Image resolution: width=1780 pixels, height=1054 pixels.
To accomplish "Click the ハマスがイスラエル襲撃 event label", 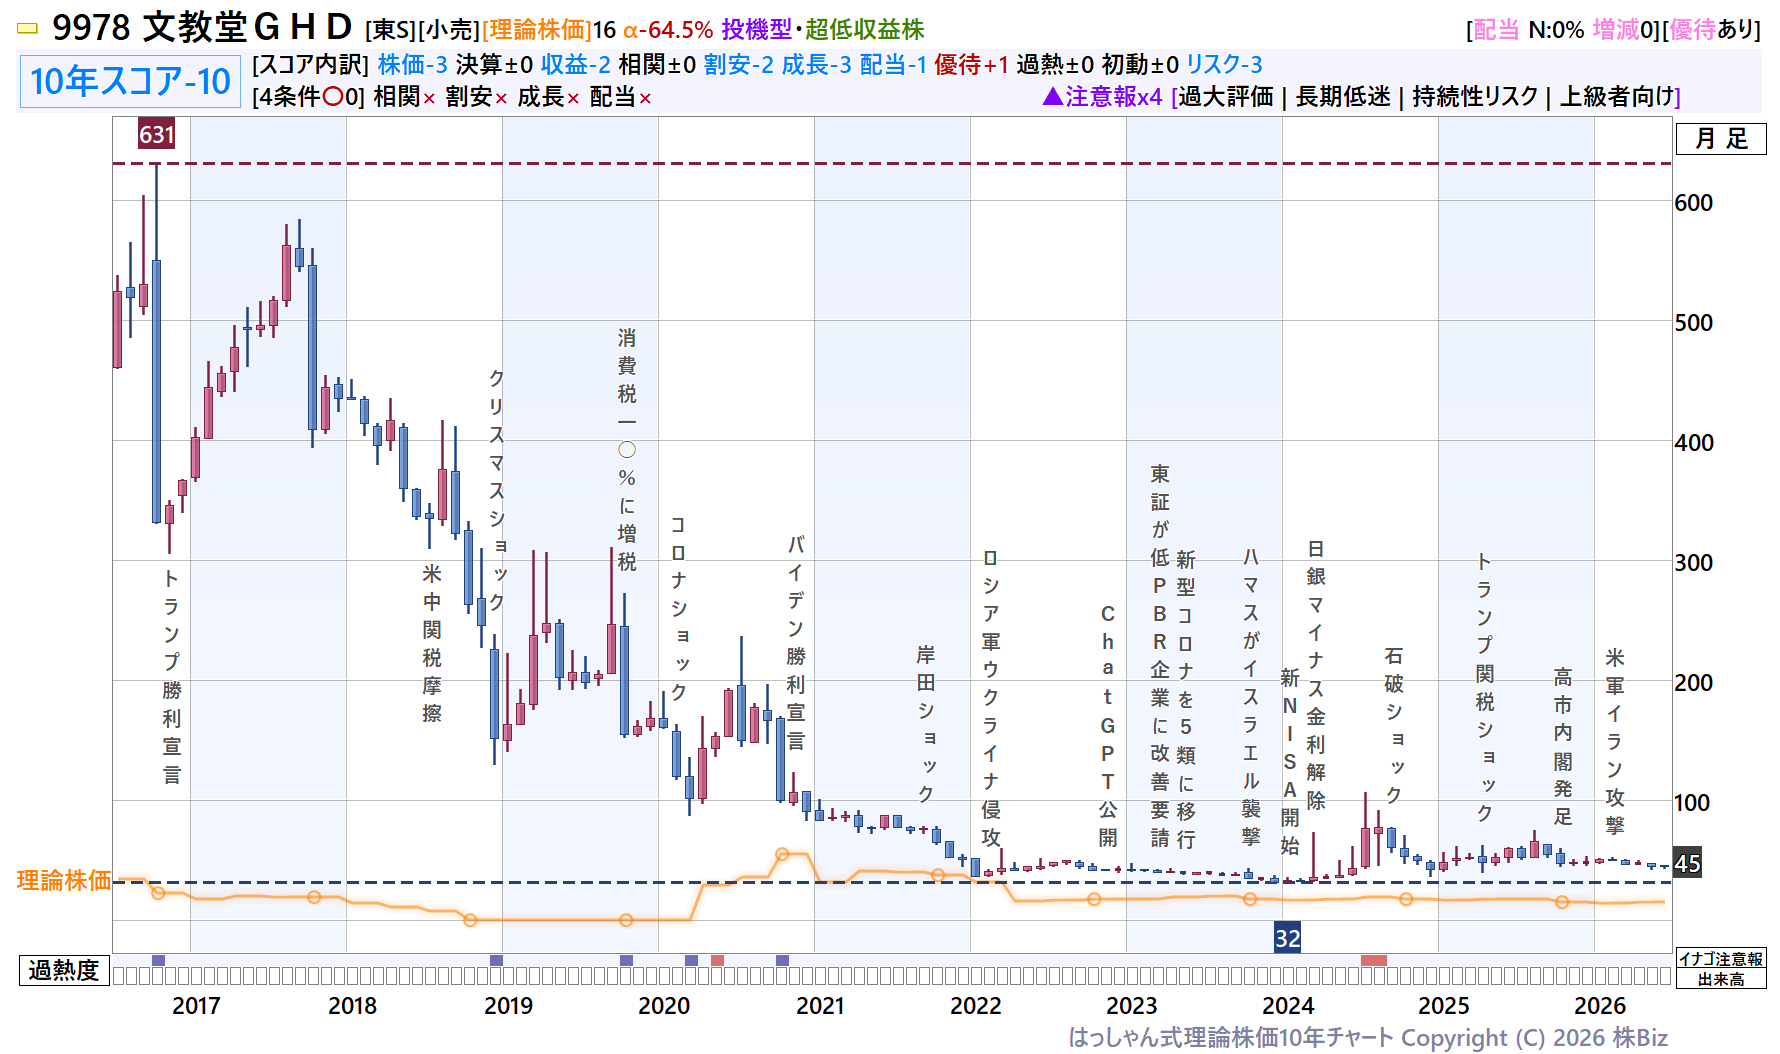I will tap(1251, 697).
